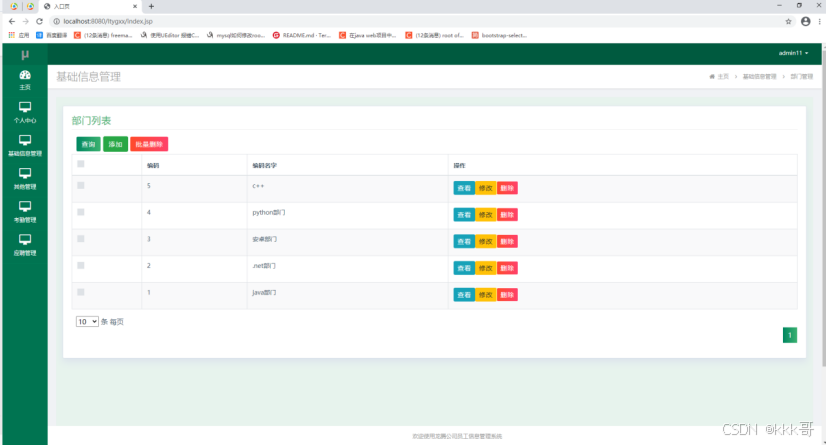Image resolution: width=826 pixels, height=445 pixels.
Task: Click the red 批量删除 button
Action: [149, 144]
